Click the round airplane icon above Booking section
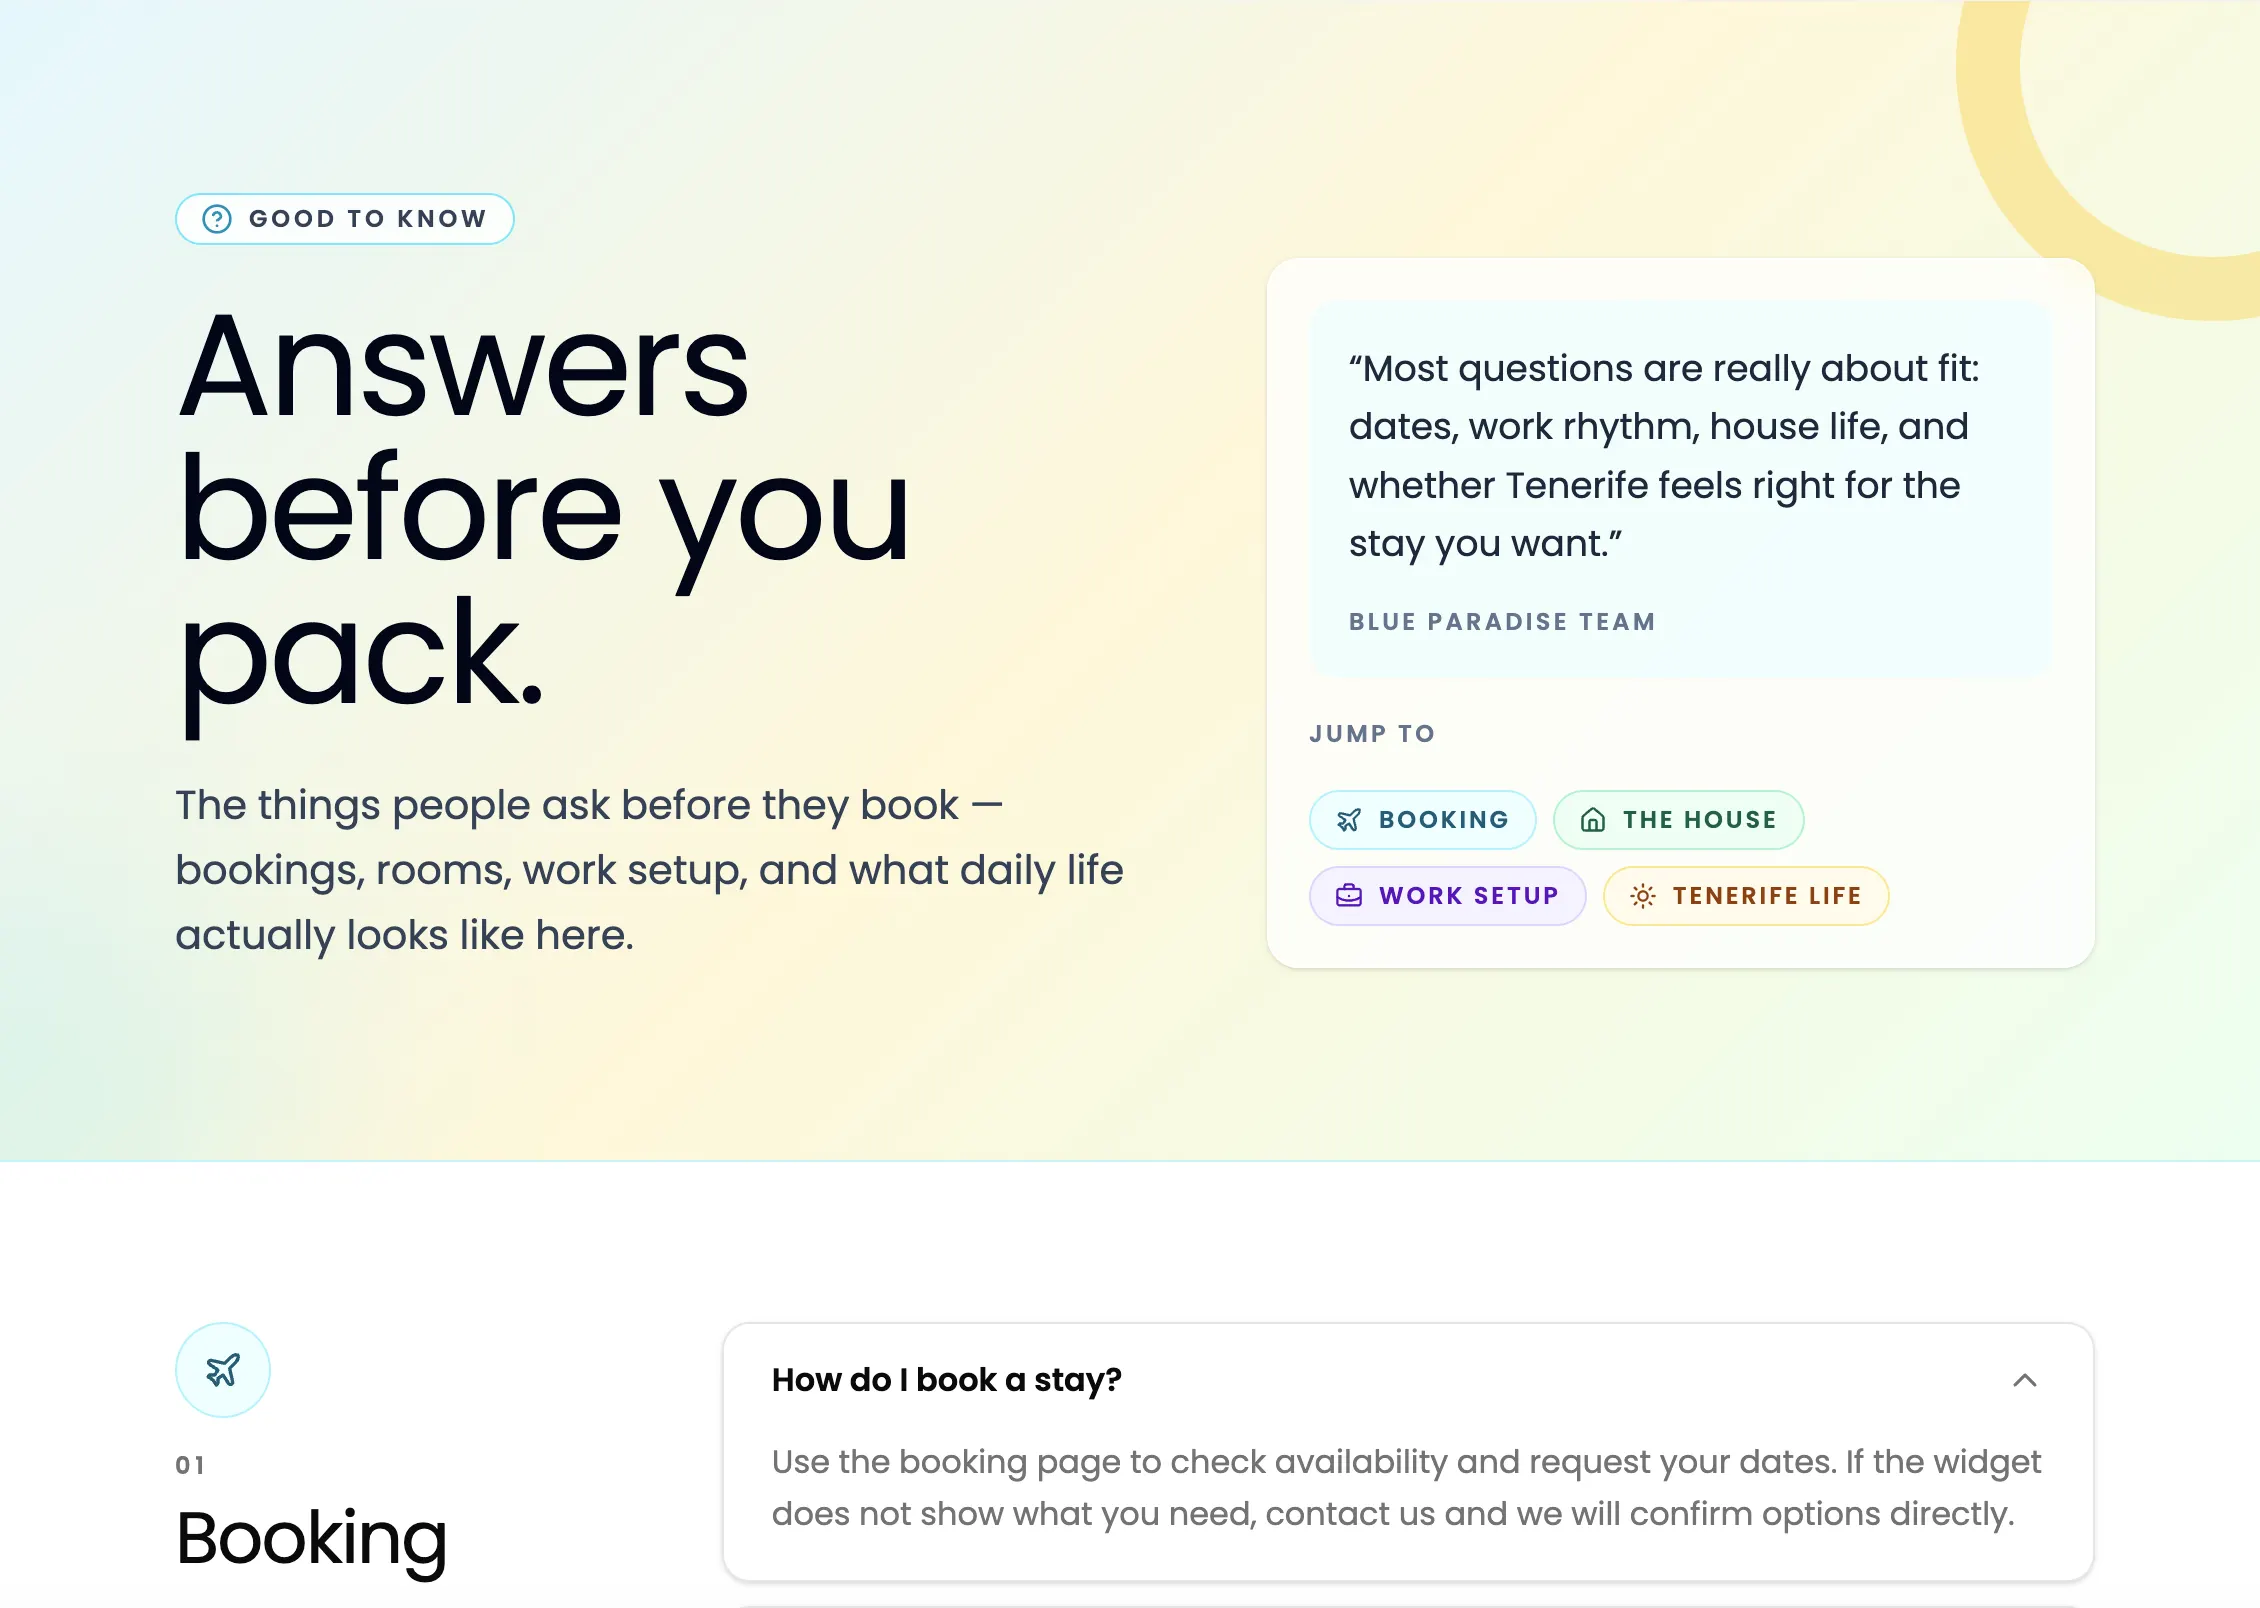This screenshot has height=1608, width=2260. (x=223, y=1370)
